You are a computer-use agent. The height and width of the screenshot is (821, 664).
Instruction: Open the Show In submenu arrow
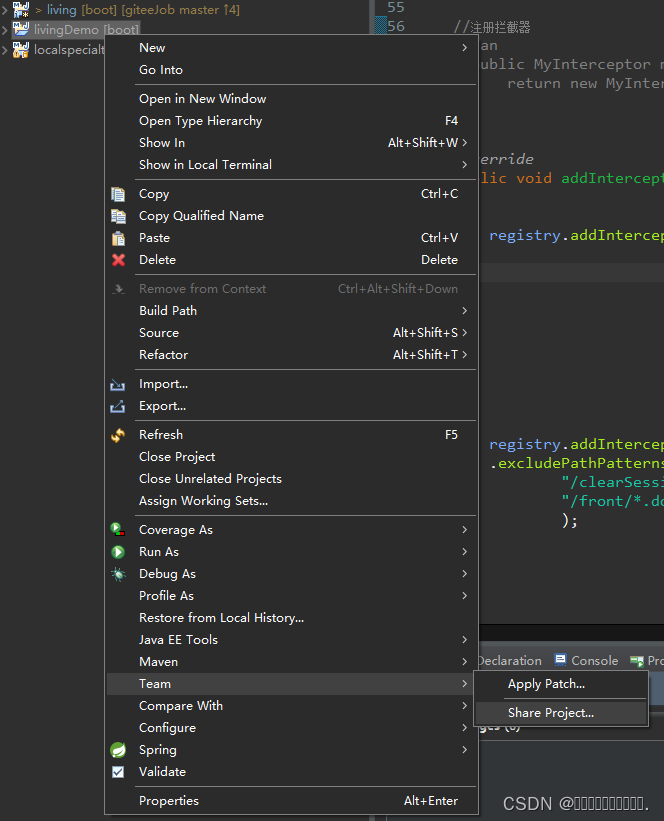(x=464, y=143)
